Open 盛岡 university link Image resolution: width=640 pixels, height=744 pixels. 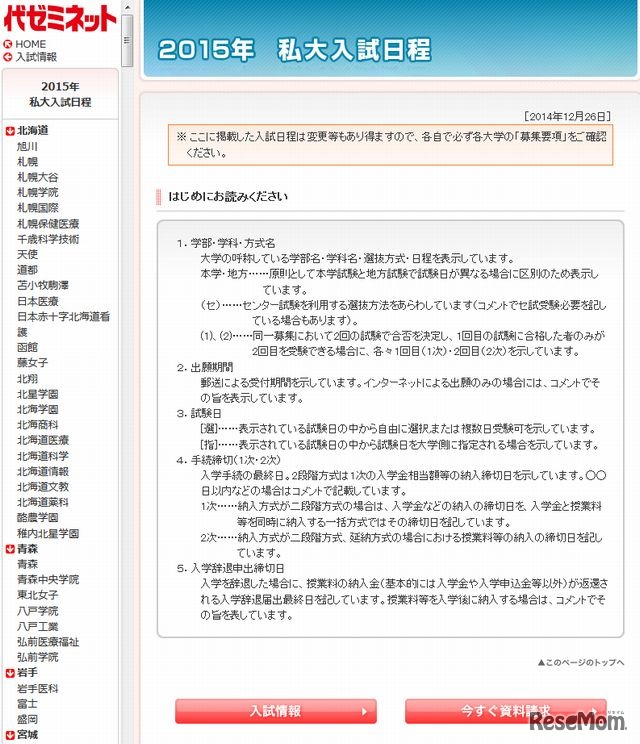(x=28, y=719)
